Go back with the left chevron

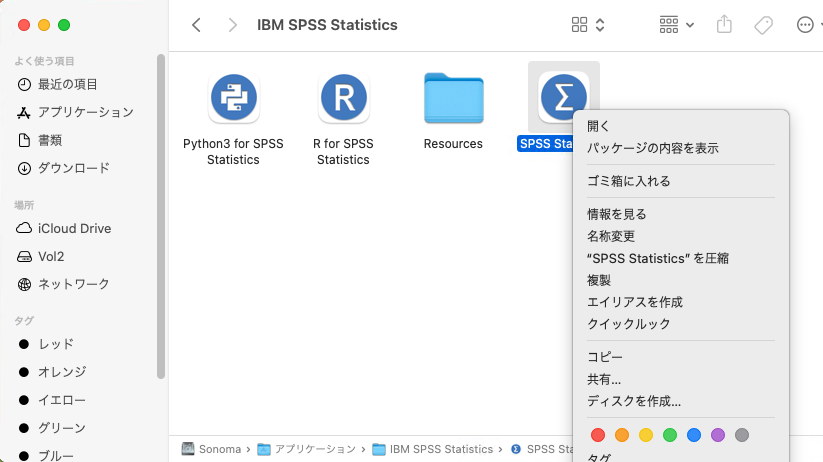tap(196, 25)
